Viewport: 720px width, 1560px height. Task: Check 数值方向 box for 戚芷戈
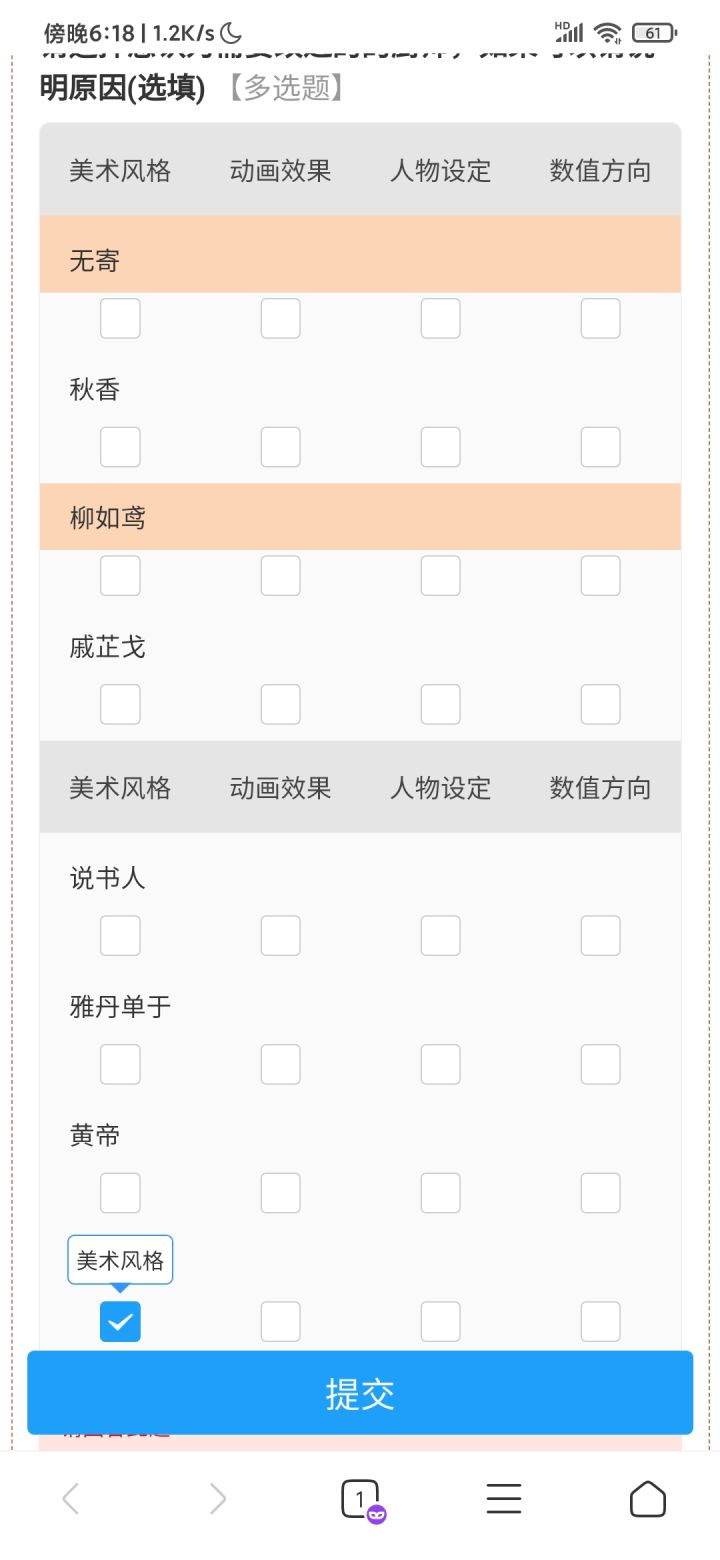click(x=600, y=704)
